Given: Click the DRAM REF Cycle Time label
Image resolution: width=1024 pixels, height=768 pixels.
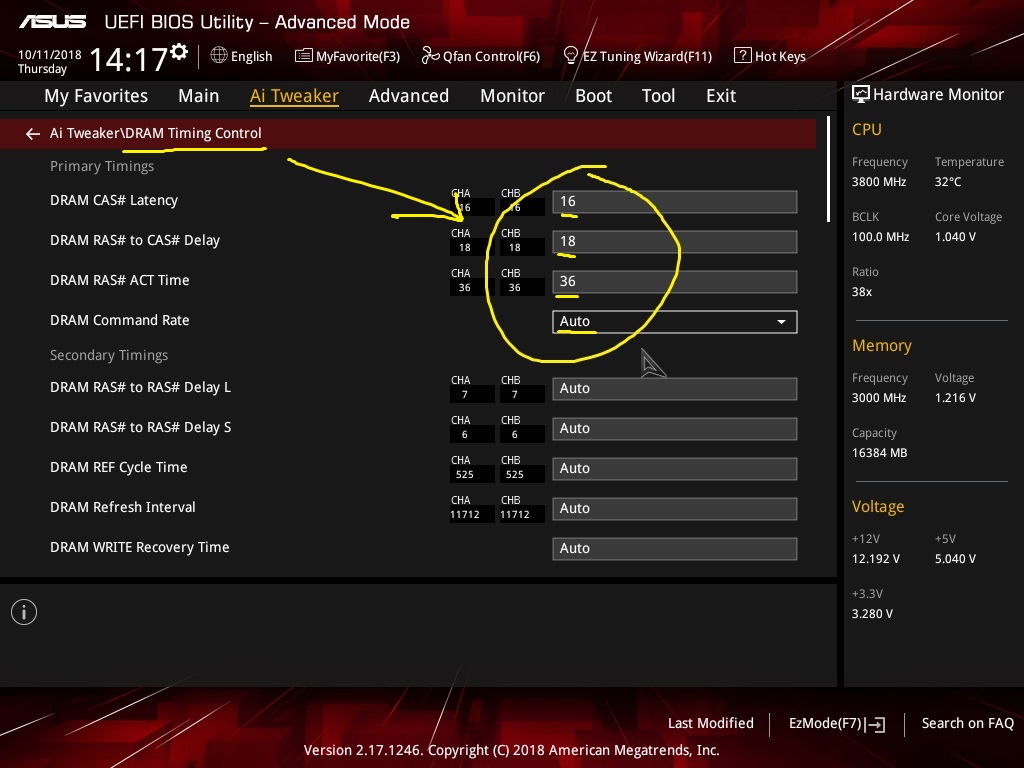Looking at the screenshot, I should (x=118, y=467).
